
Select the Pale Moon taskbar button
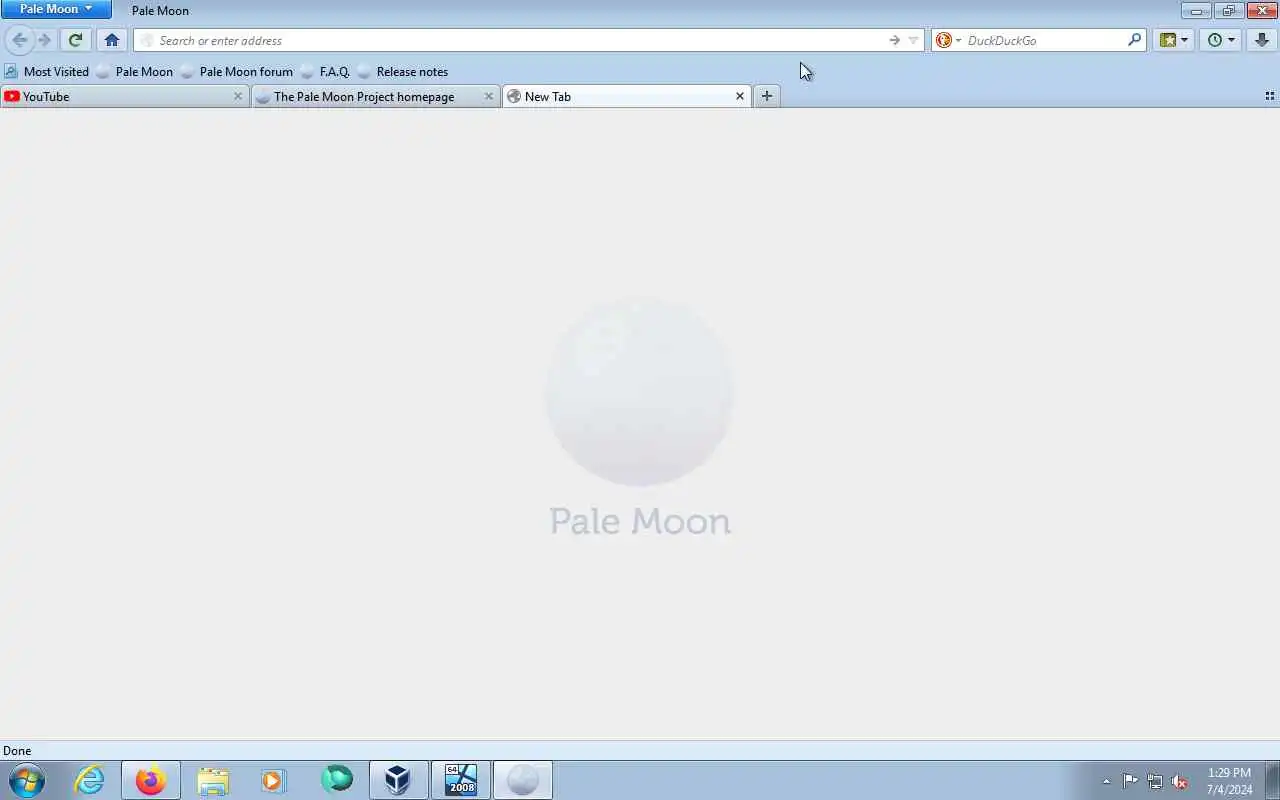click(x=523, y=780)
